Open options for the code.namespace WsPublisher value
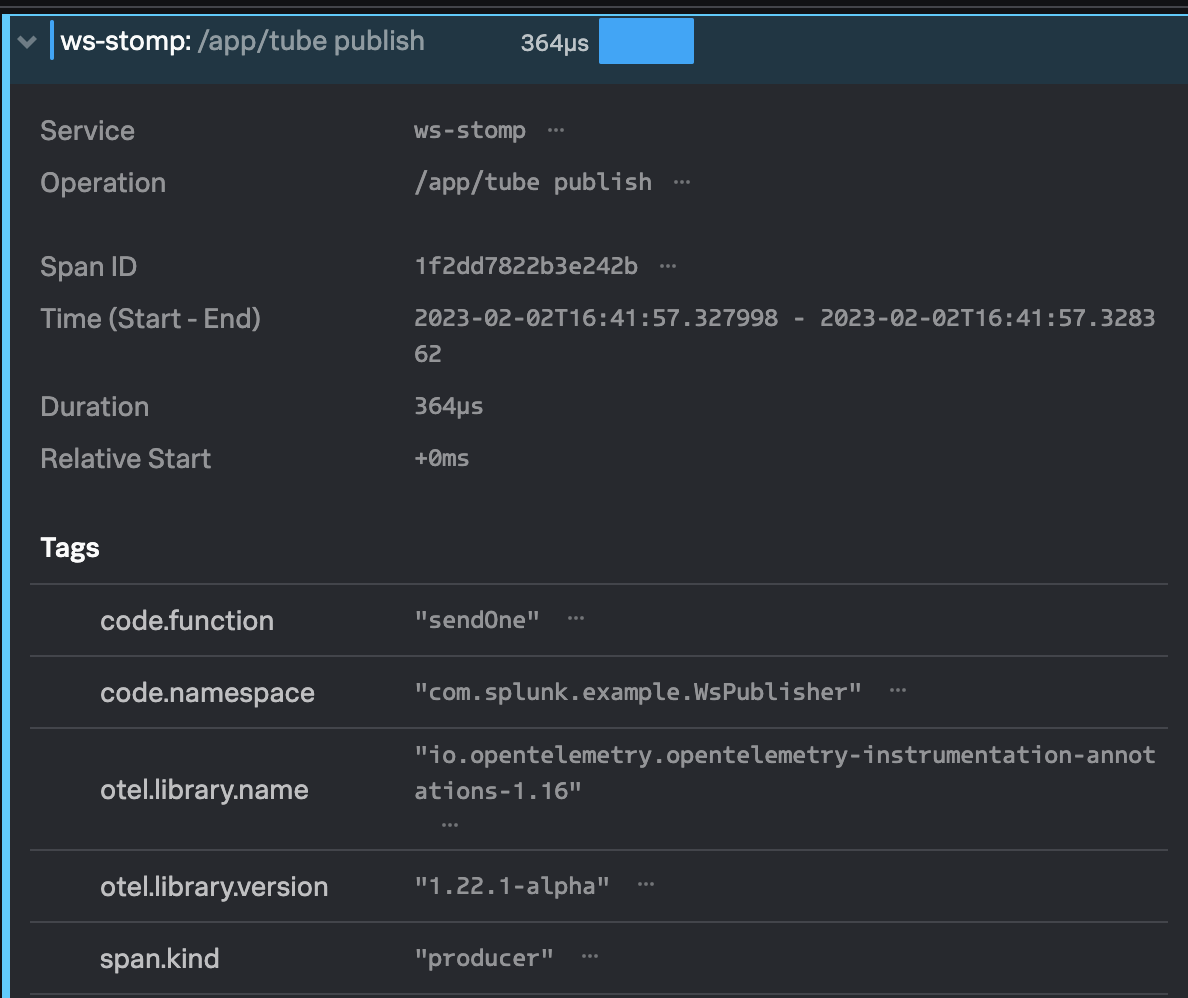Screen dimensions: 1188x998 pyautogui.click(x=897, y=689)
